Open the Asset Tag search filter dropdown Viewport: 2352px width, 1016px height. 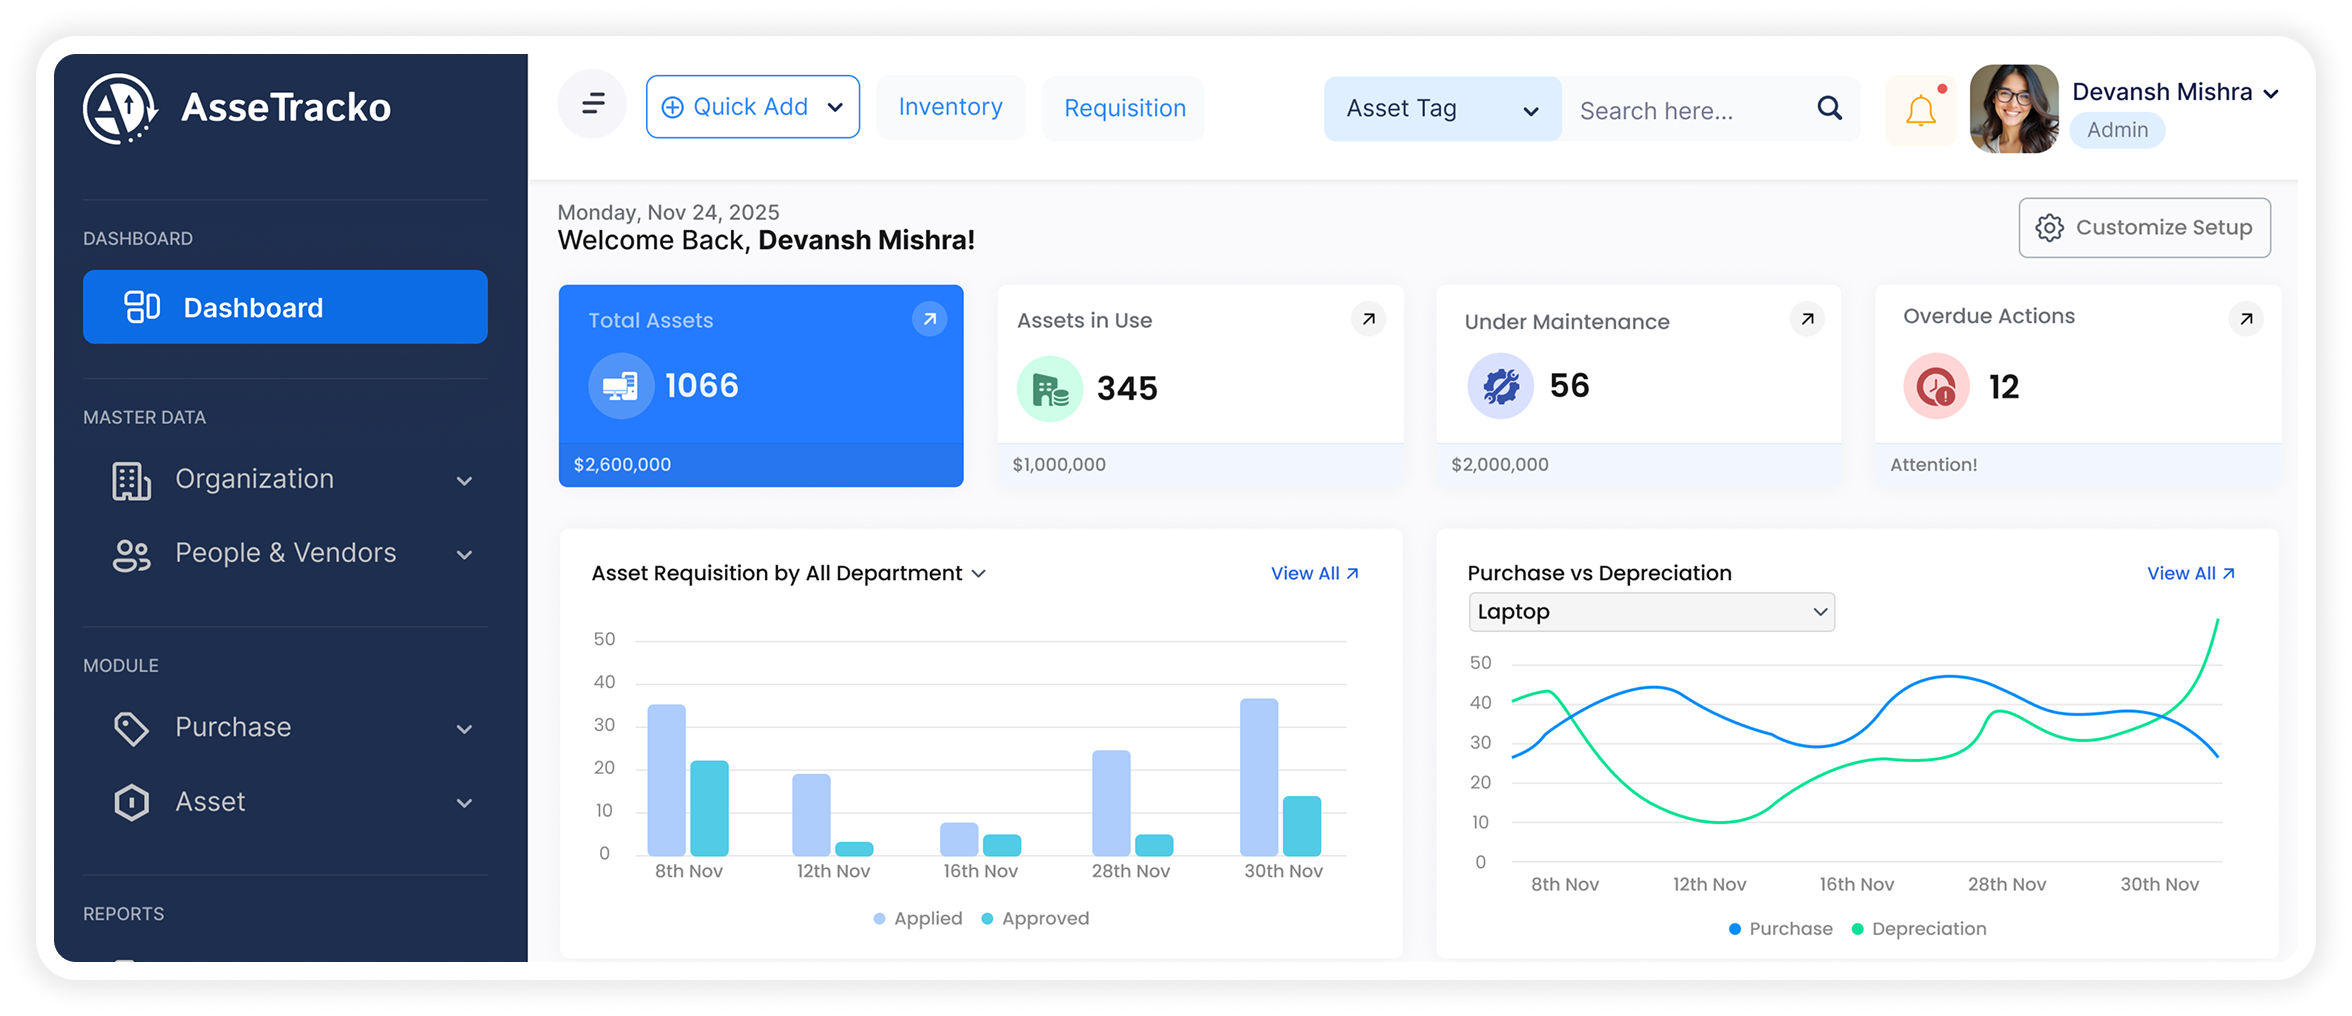(x=1441, y=109)
